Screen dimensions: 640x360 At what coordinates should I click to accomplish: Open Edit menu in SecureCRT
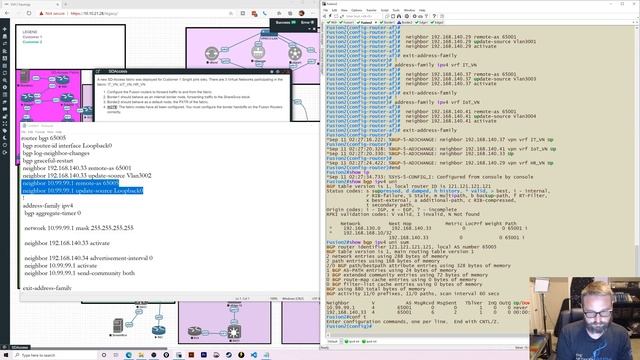(x=334, y=10)
